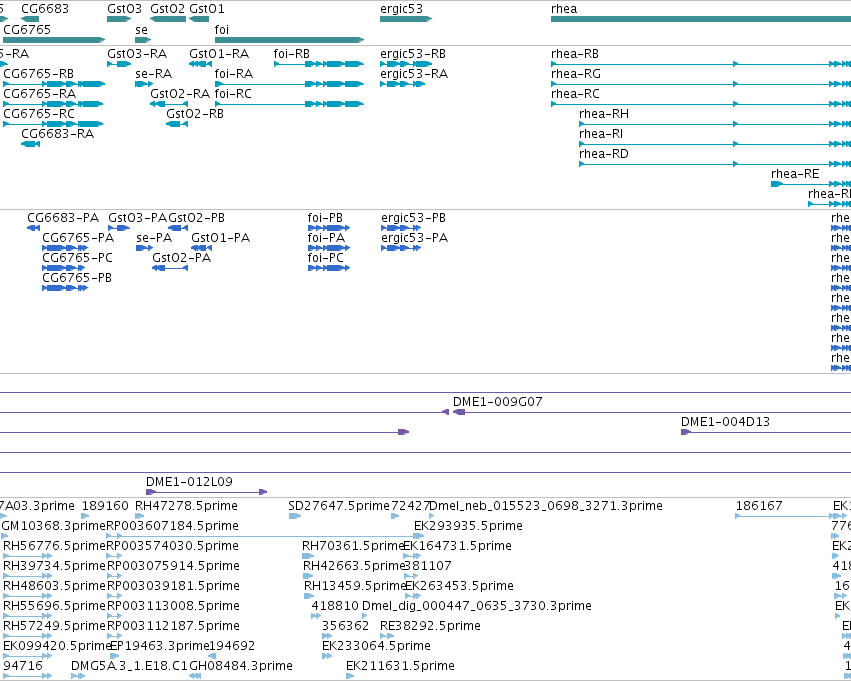Select EST Dmel_dig_000447_0635_3730.3prime
Screen dimensions: 851x681
(477, 607)
